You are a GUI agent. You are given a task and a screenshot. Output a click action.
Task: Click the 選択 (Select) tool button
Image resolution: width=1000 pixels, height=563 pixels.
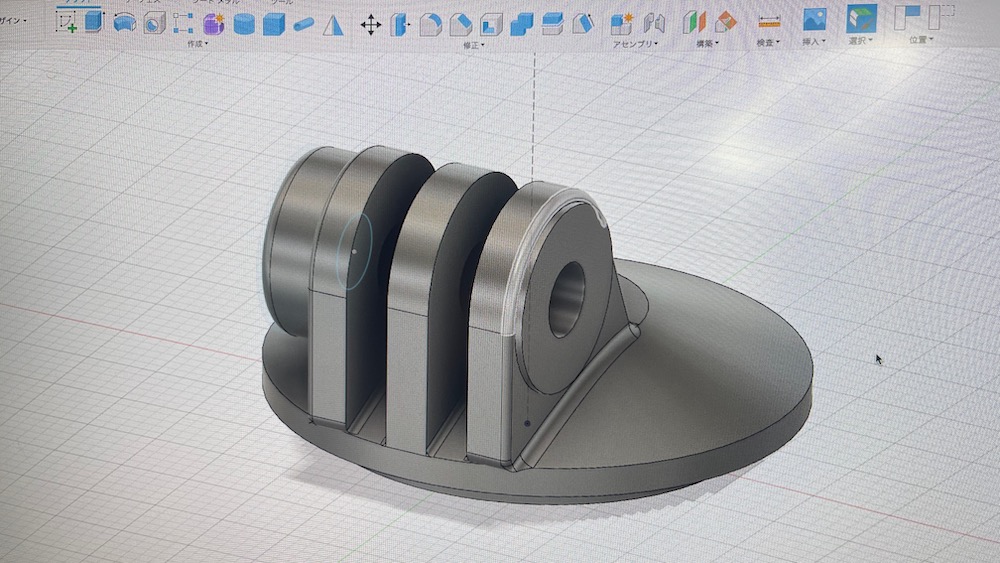[x=860, y=18]
